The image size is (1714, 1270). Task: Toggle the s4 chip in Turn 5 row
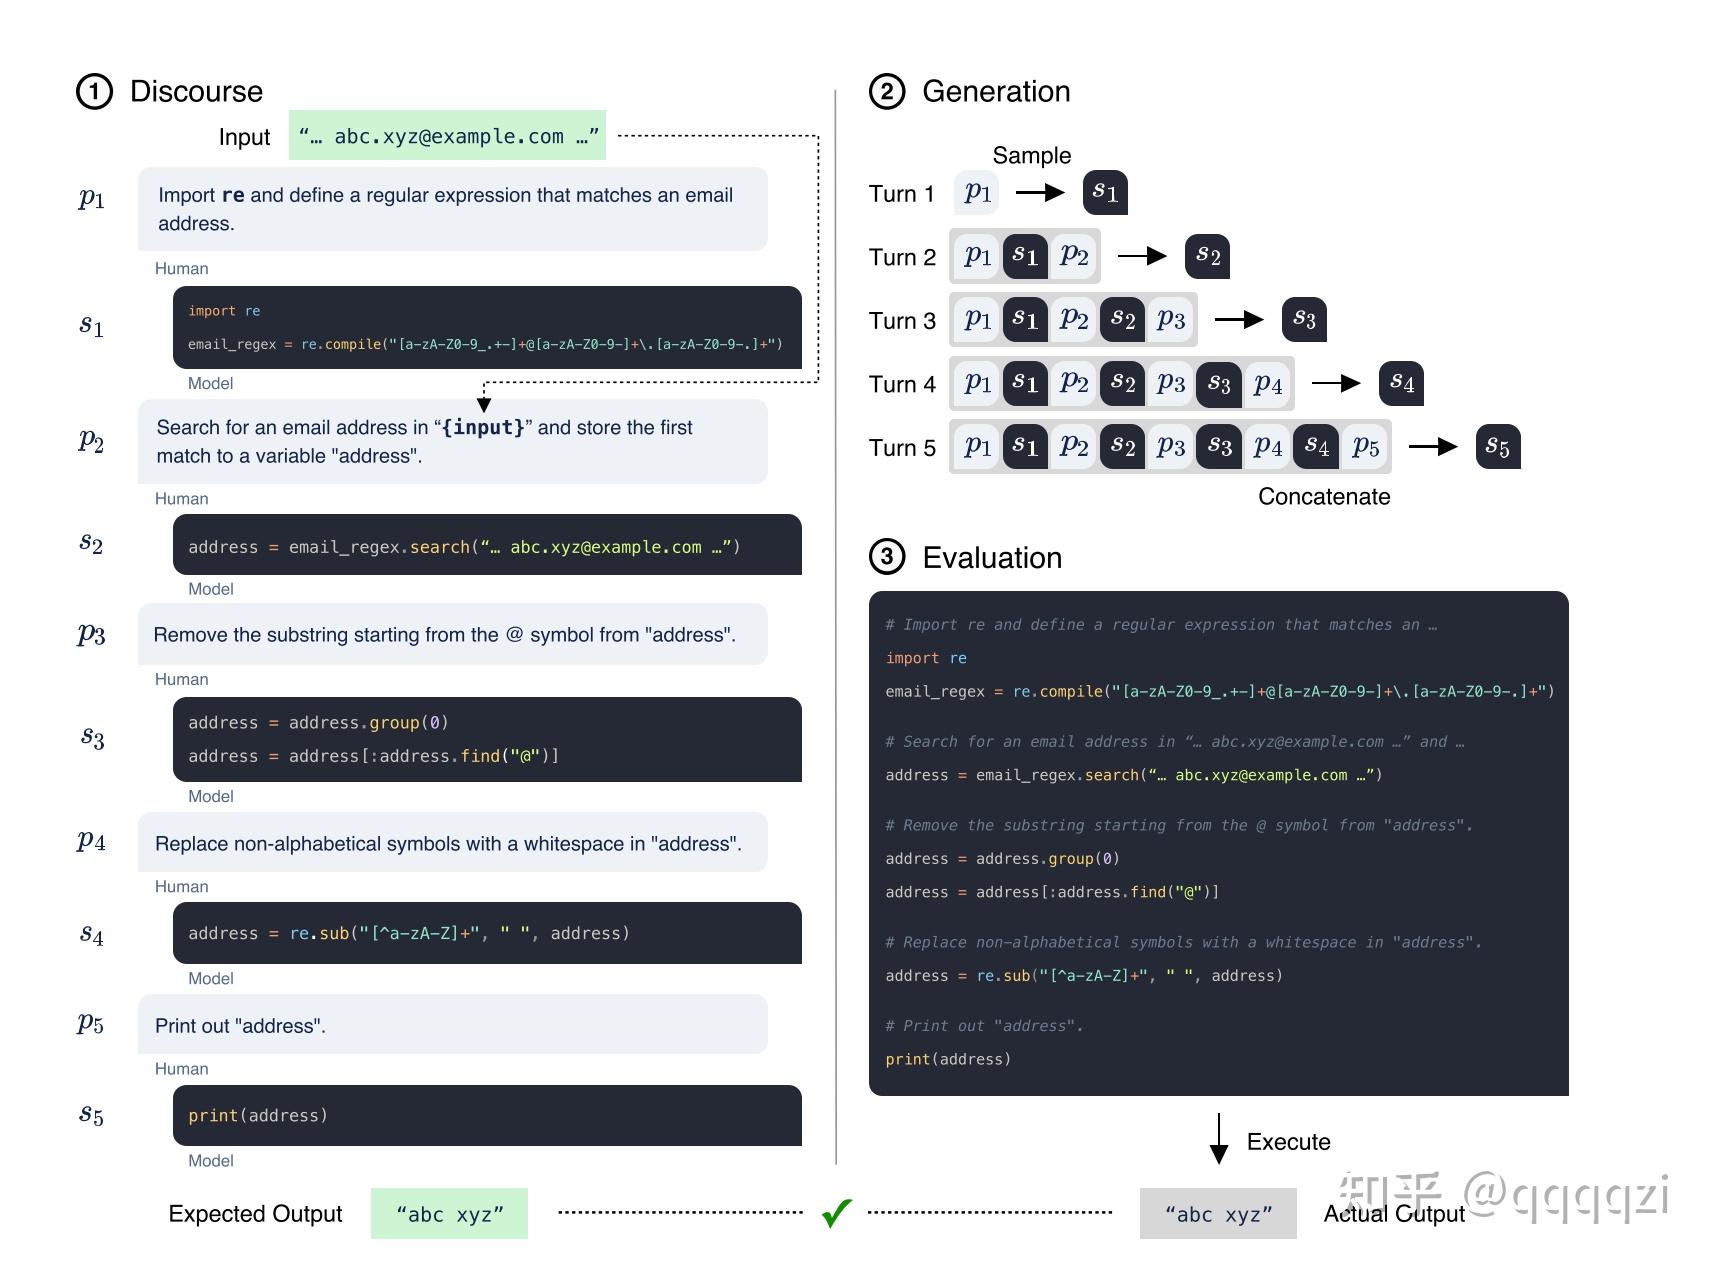1315,447
